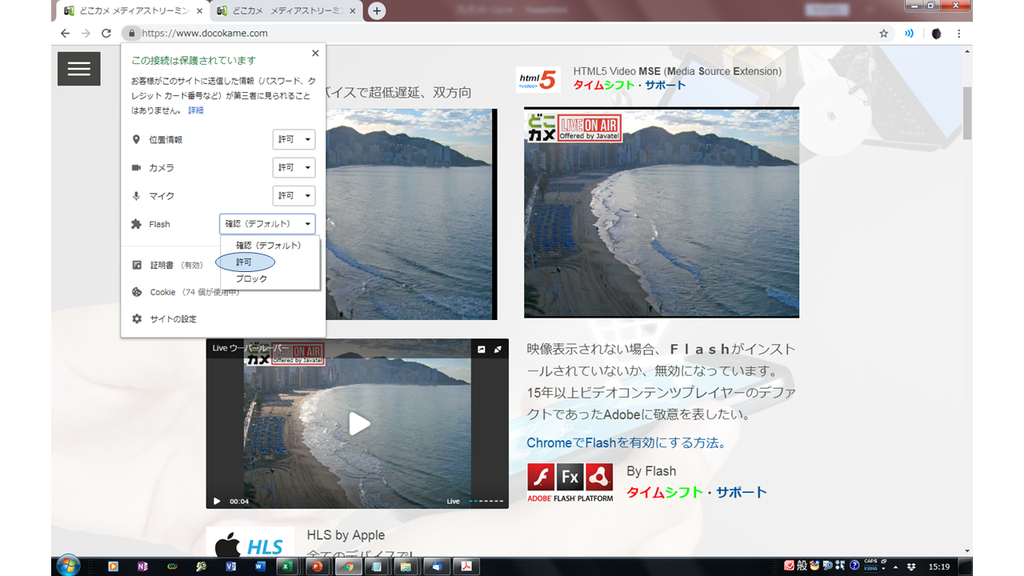Click the taskbar clock showing 15:19
The height and width of the screenshot is (576, 1024).
(939, 566)
